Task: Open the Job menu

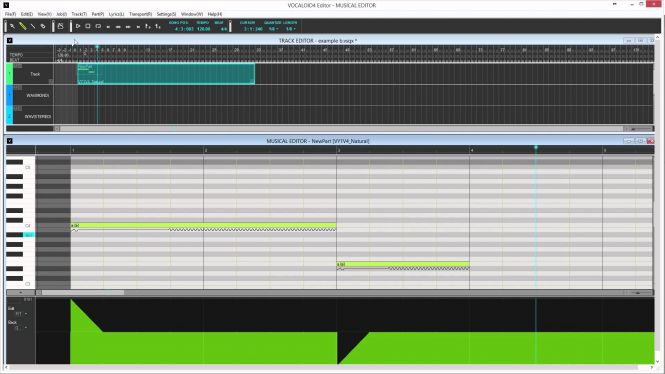Action: (x=61, y=14)
